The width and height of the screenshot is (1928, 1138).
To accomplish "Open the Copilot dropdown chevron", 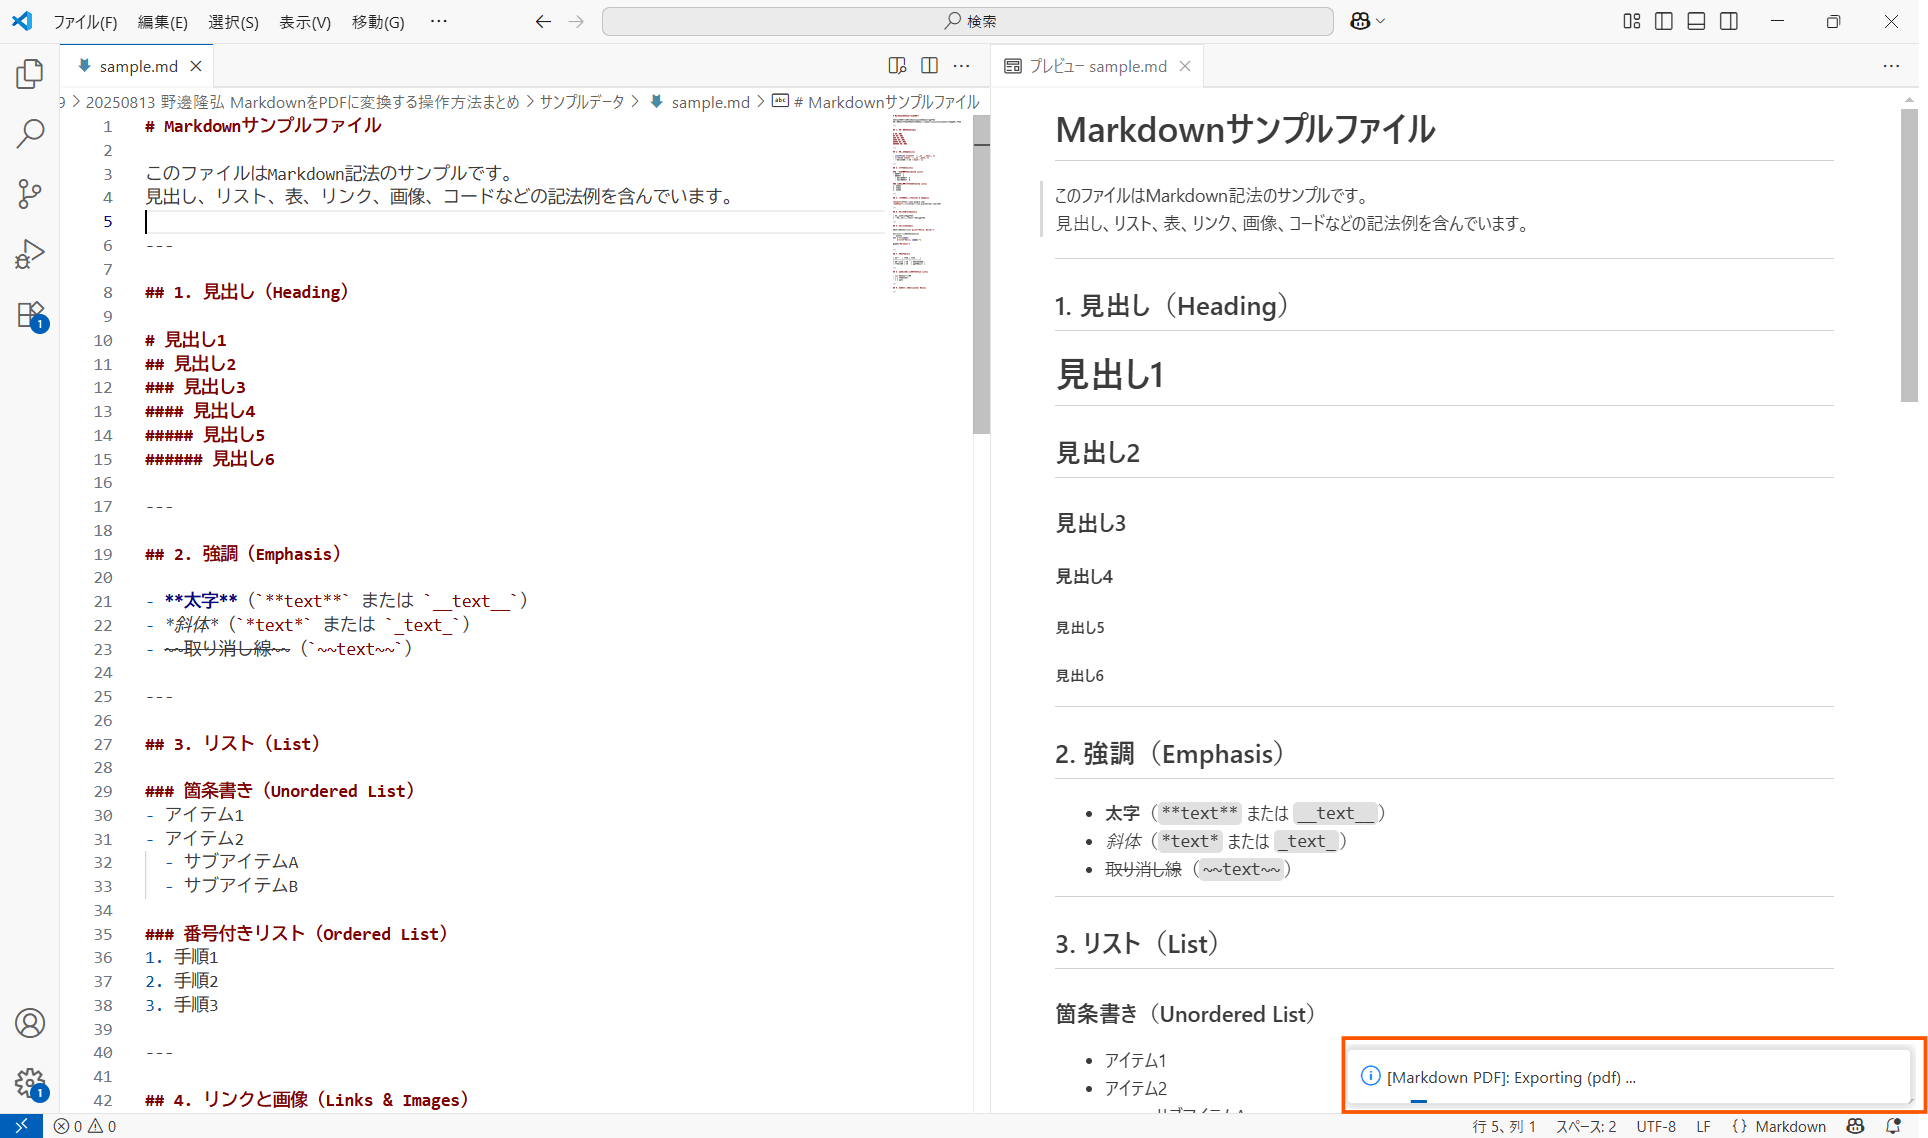I will coord(1379,20).
